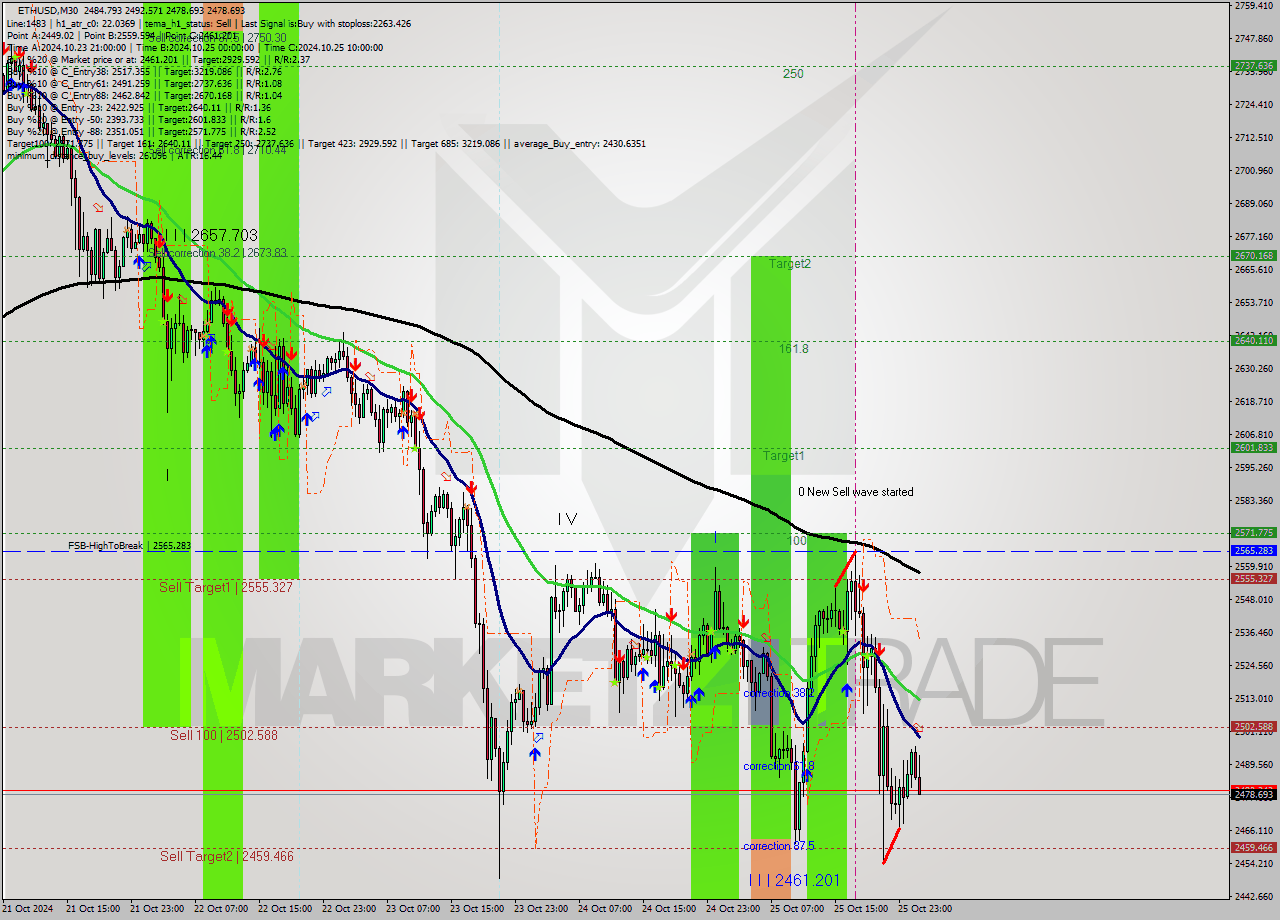Click the 2442.660 price scale value
The height and width of the screenshot is (920, 1280).
1254,897
